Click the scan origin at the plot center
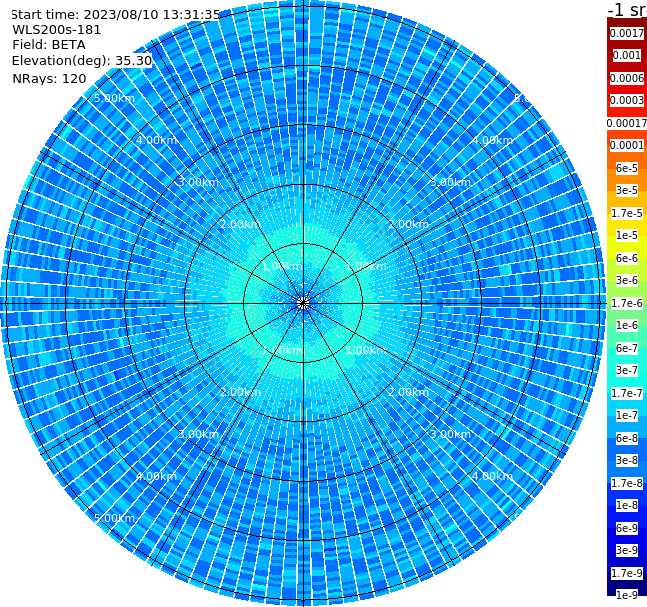 pos(303,304)
